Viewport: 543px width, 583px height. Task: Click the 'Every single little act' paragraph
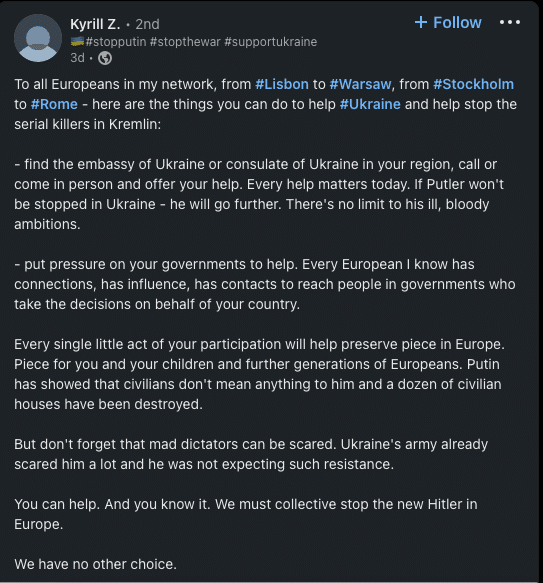(x=259, y=374)
